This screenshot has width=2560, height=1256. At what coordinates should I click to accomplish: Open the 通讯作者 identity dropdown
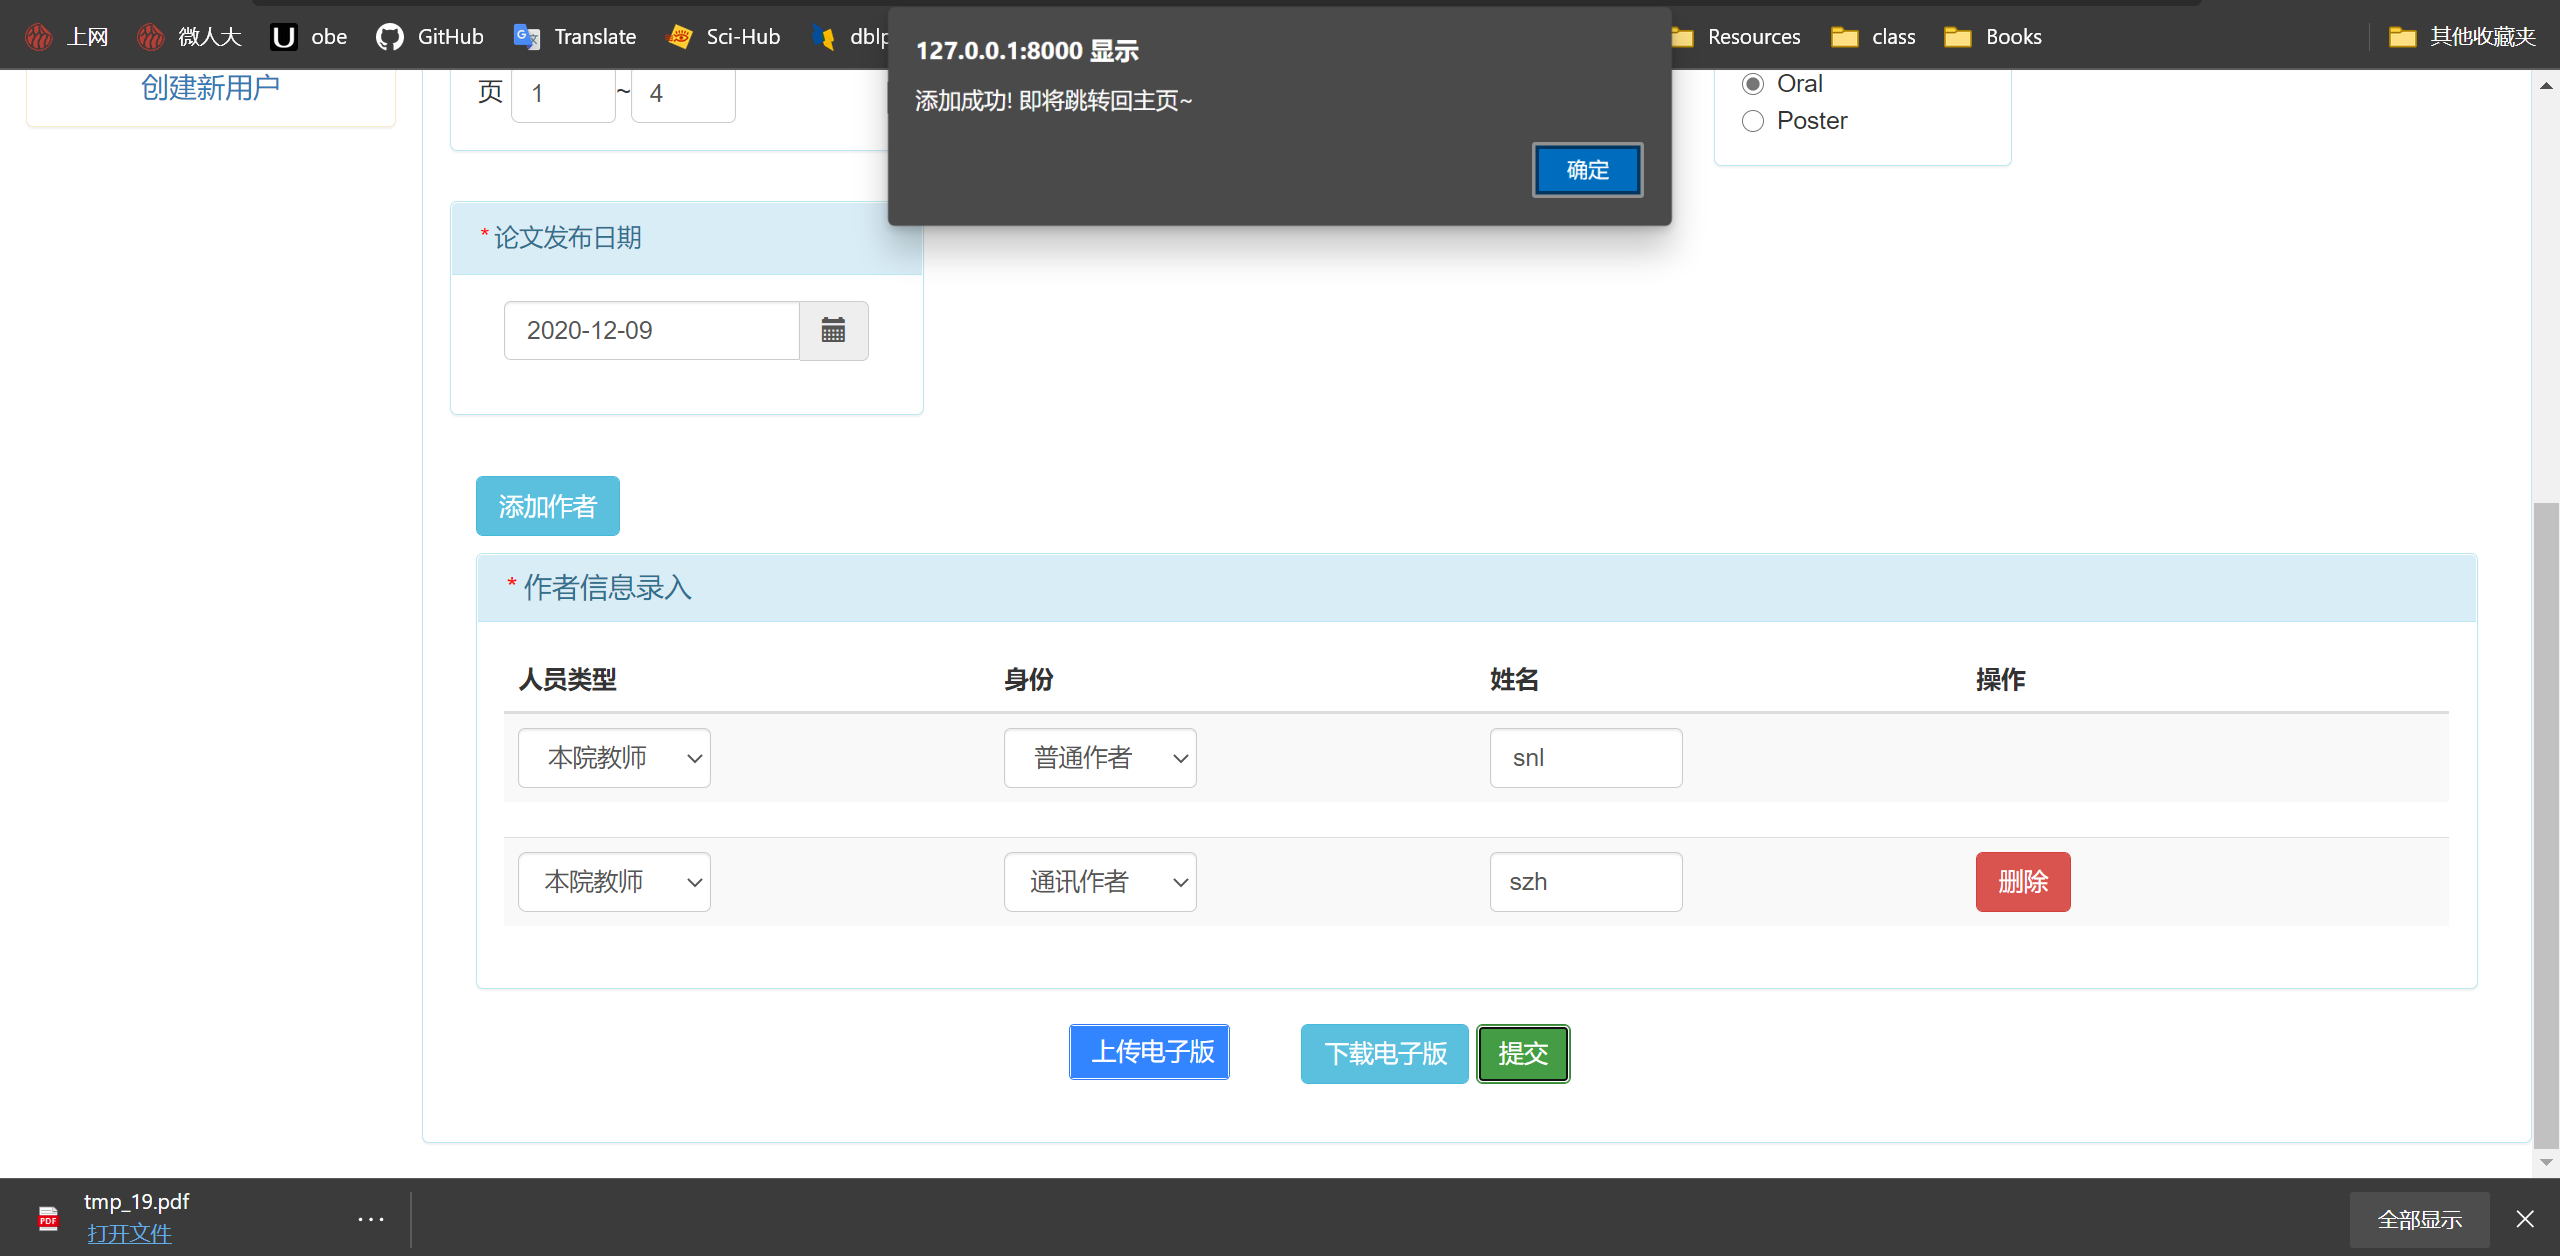coord(1100,882)
